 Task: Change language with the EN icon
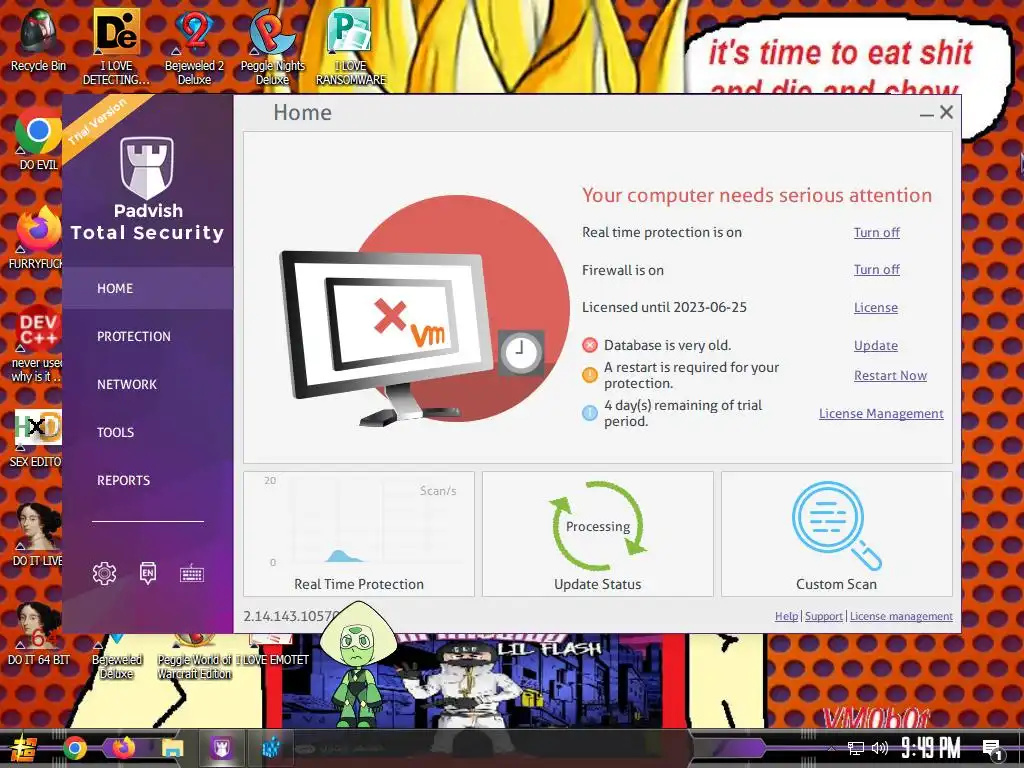[148, 573]
